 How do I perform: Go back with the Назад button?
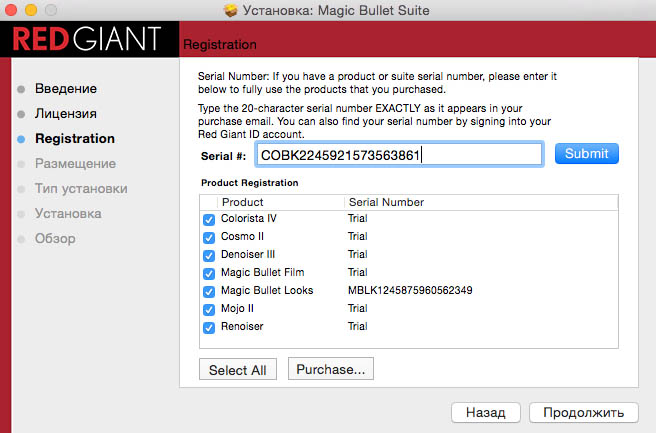click(x=486, y=413)
